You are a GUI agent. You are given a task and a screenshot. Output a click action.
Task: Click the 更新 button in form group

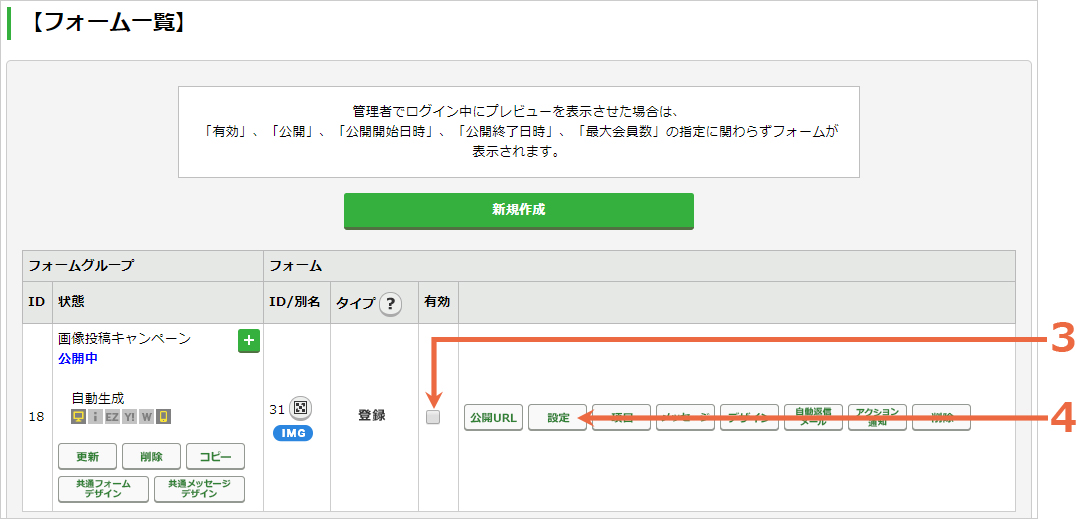pyautogui.click(x=87, y=457)
